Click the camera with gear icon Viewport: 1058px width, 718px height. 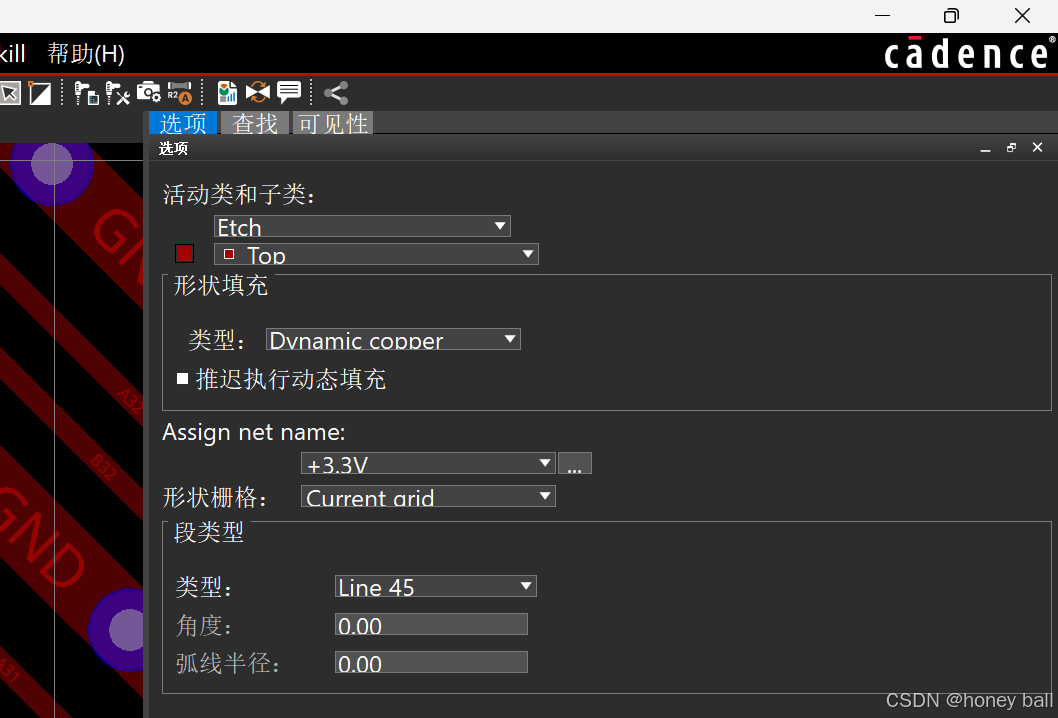pos(148,92)
